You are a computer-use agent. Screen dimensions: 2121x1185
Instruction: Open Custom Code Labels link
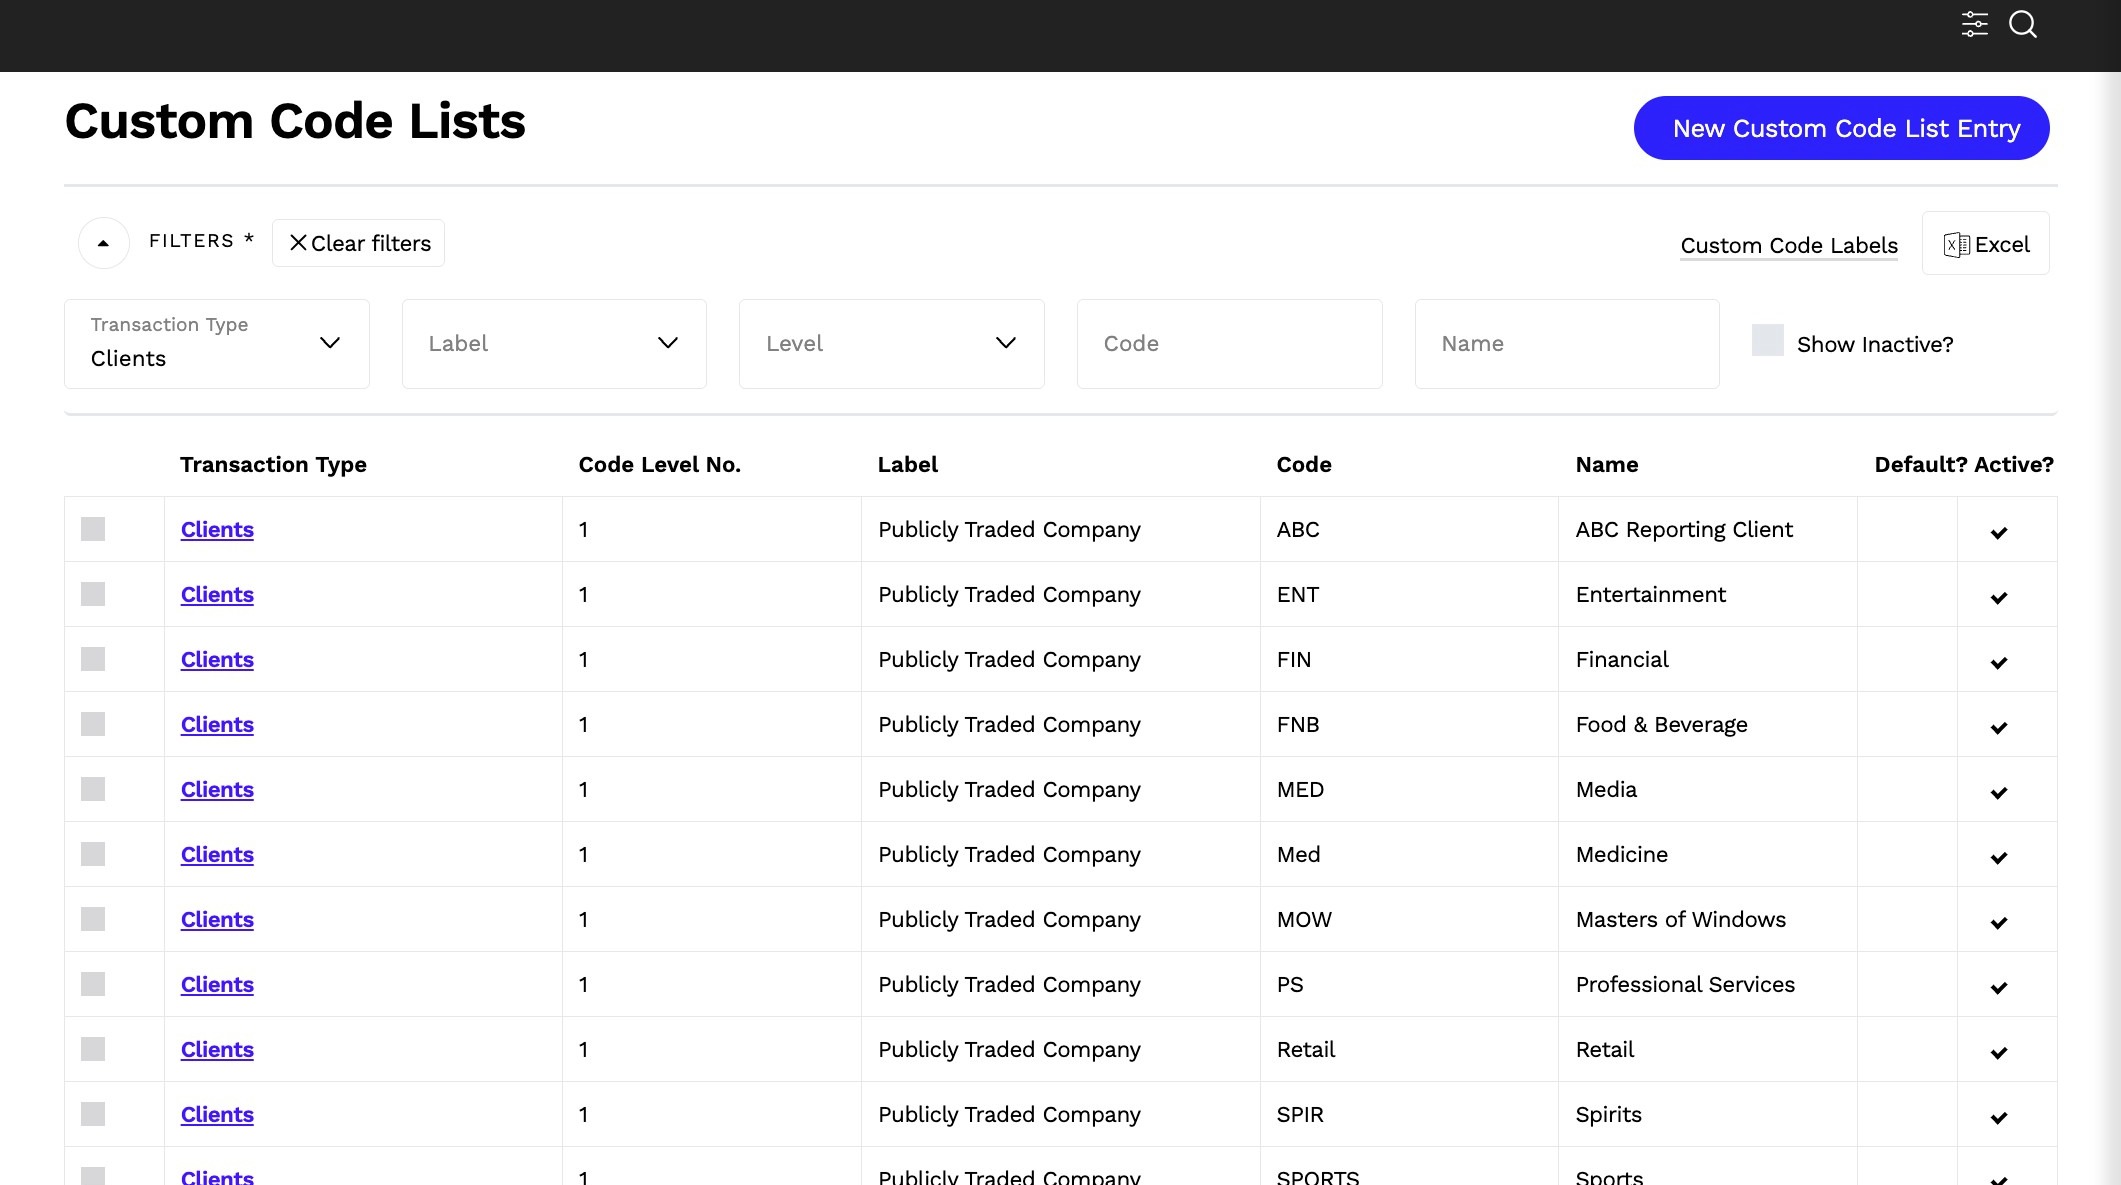point(1789,245)
